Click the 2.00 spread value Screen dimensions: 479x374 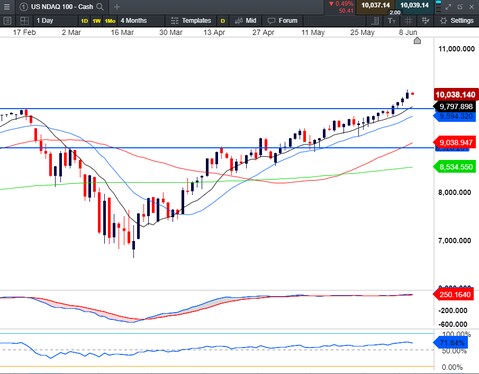(x=395, y=13)
